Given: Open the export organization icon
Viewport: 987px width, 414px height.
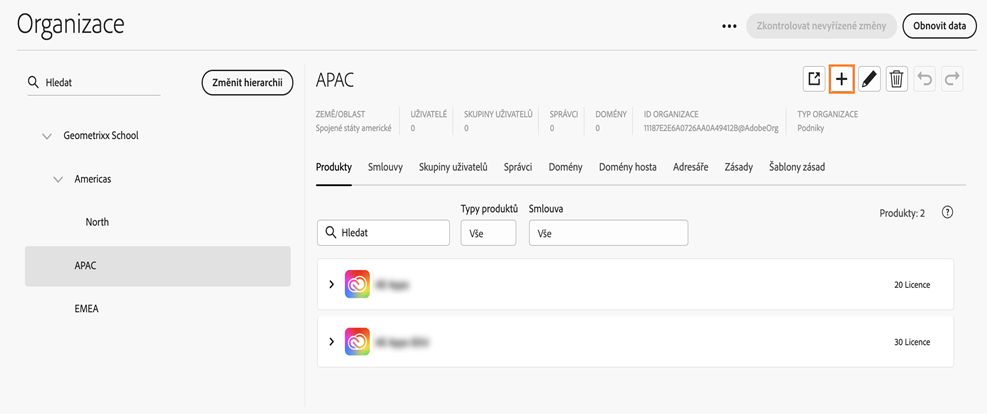Looking at the screenshot, I should tap(814, 79).
